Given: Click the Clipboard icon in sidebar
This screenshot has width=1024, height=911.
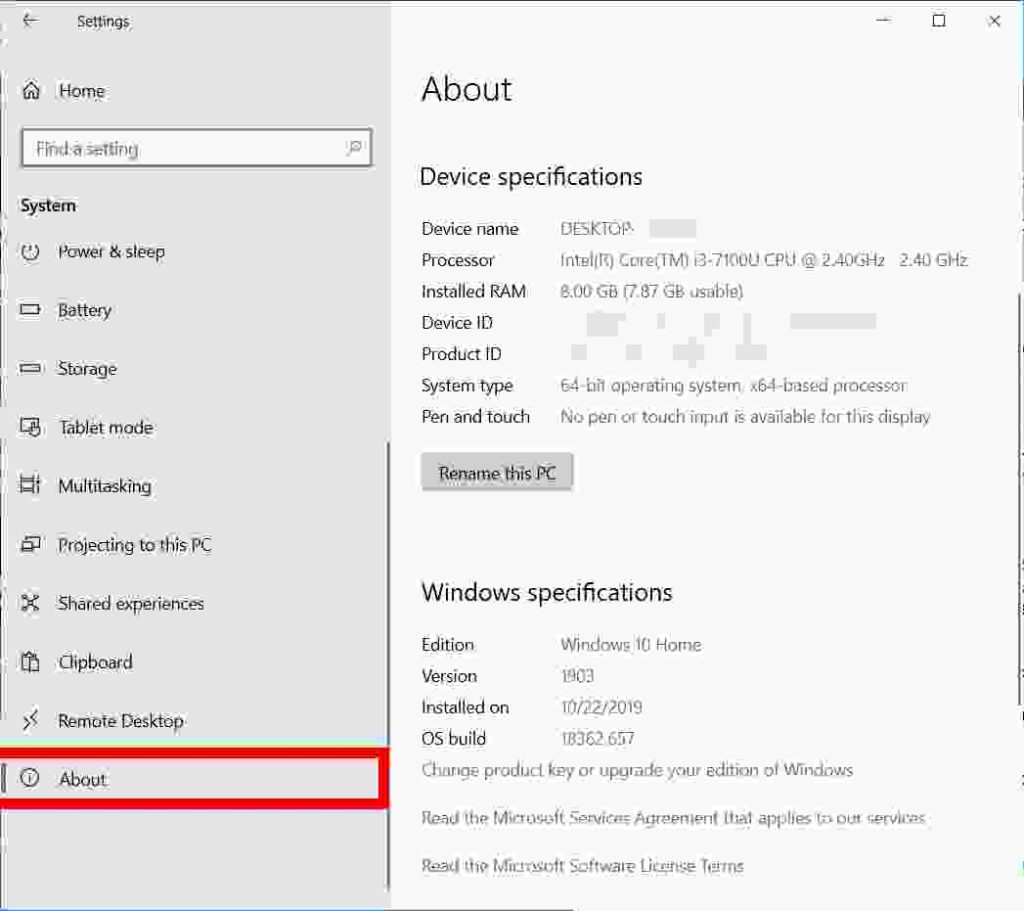Looking at the screenshot, I should point(30,662).
